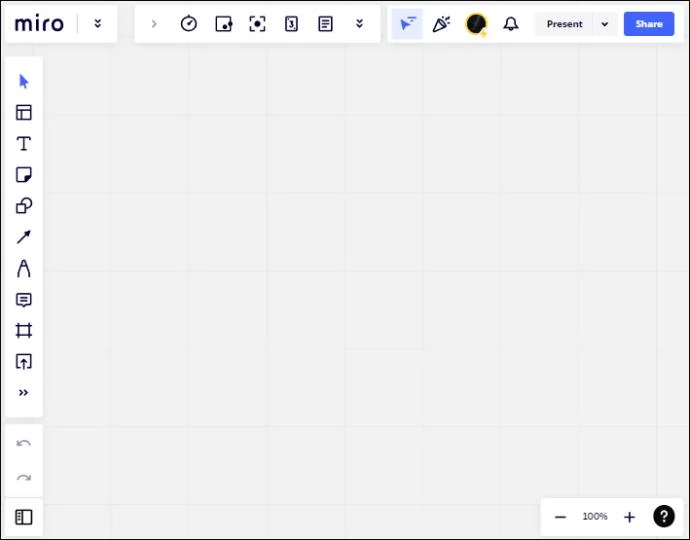Select the Frame tool

tap(24, 331)
